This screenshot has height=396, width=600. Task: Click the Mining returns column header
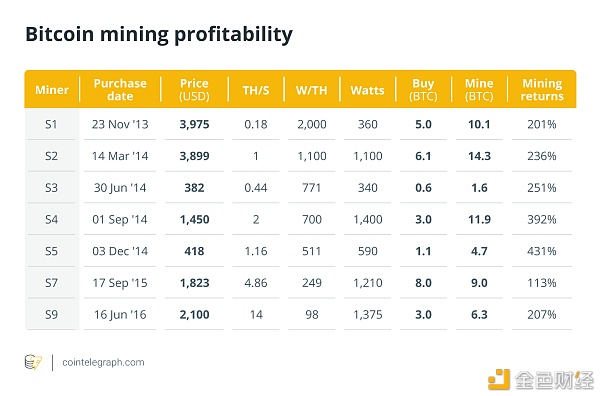pyautogui.click(x=542, y=90)
